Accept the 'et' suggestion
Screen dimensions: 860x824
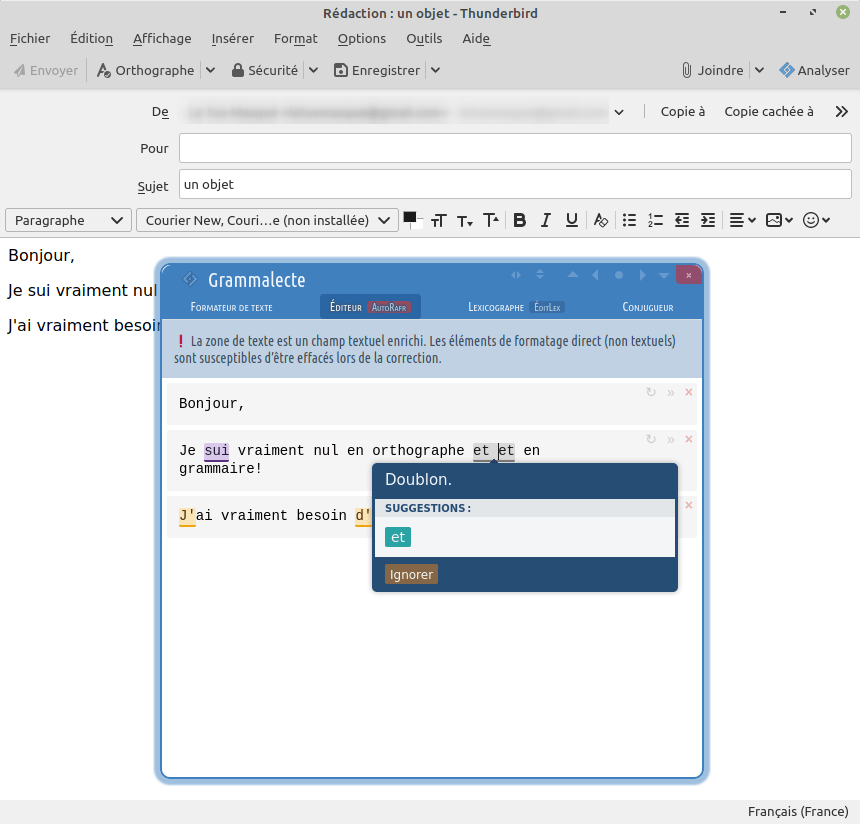tap(398, 537)
